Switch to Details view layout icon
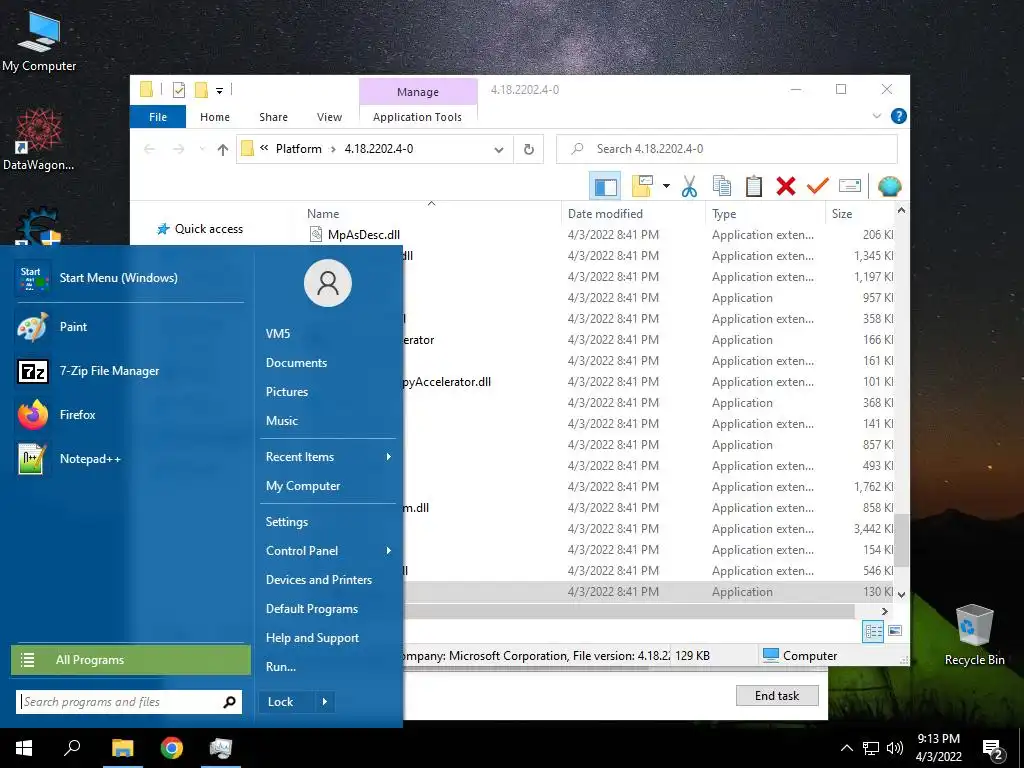Screen dimensions: 1024x768 pyautogui.click(x=872, y=631)
